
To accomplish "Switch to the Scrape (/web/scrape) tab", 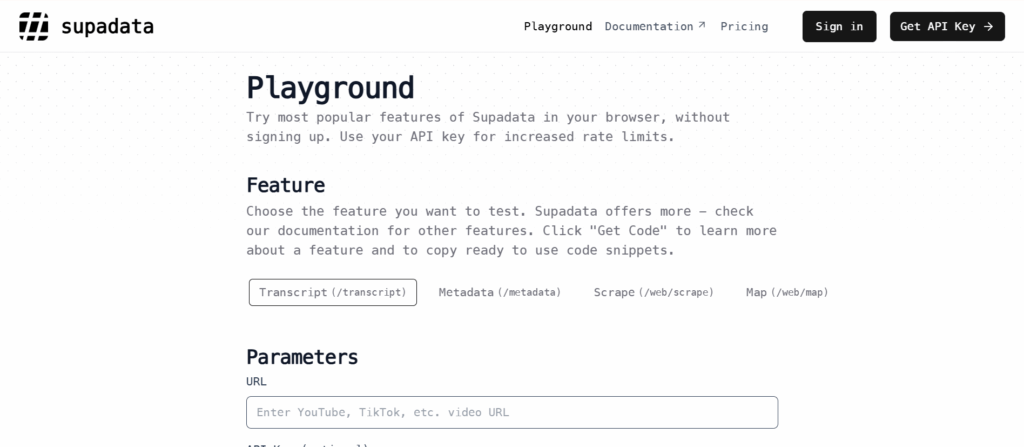I will click(653, 292).
